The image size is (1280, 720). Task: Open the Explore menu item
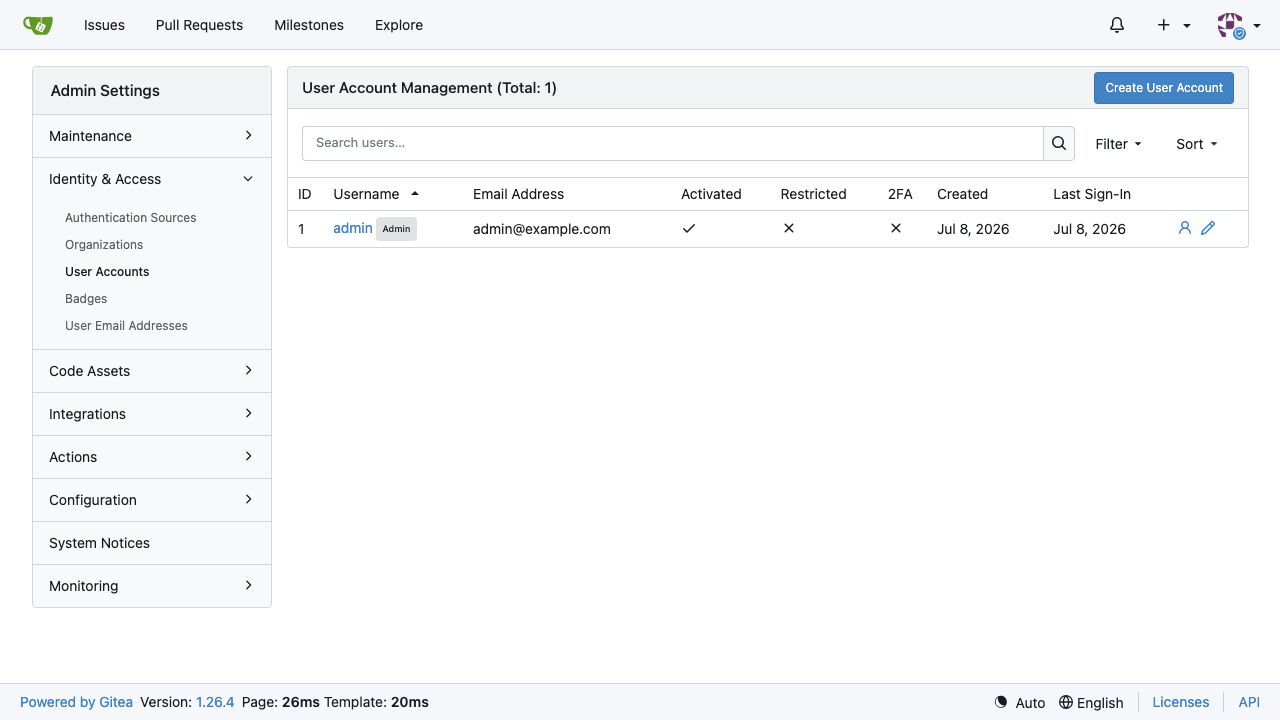pos(399,25)
